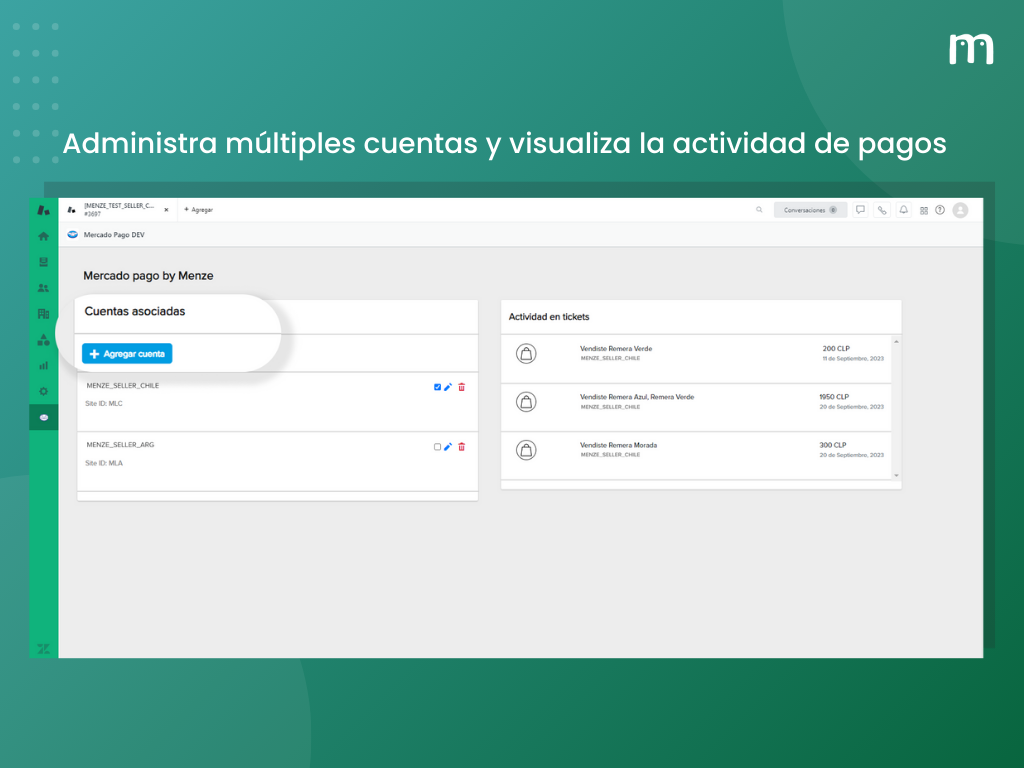
Task: Select the Mercado Pago app sidebar icon
Action: point(43,417)
